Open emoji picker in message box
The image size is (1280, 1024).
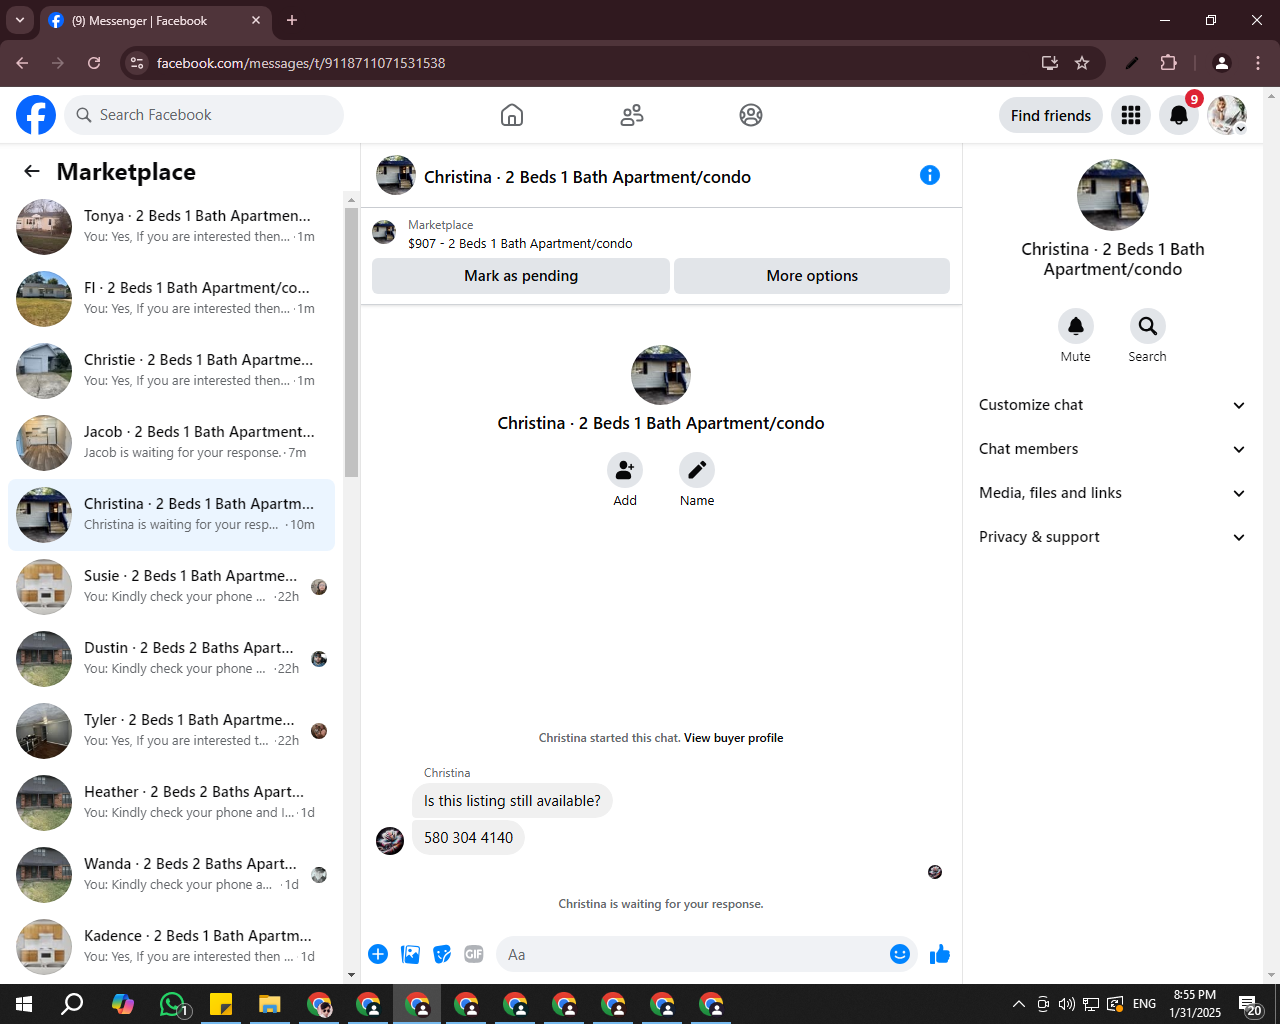click(x=900, y=954)
